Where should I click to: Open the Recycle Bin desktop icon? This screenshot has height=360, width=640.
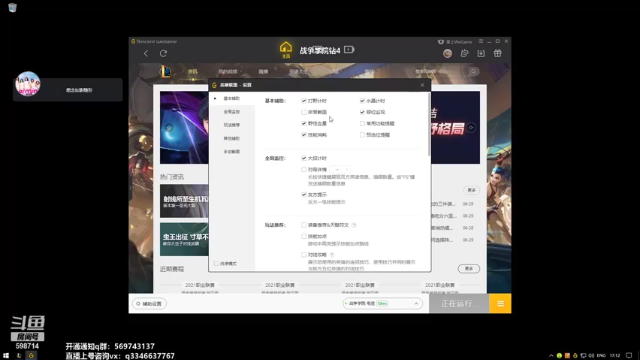pyautogui.click(x=12, y=7)
